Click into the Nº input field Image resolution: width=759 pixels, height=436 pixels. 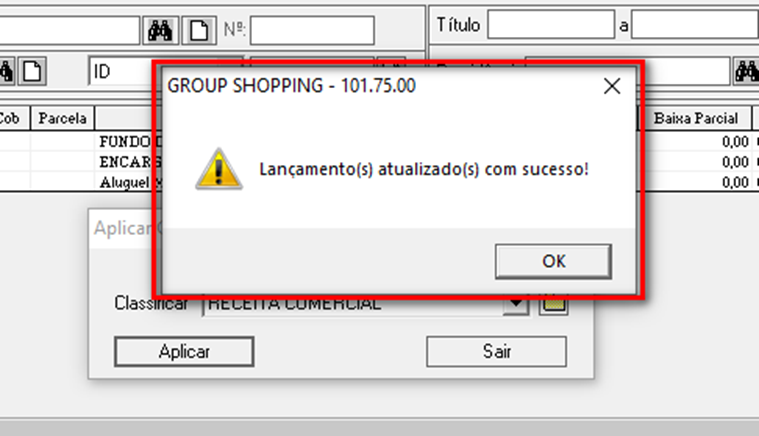[x=312, y=30]
